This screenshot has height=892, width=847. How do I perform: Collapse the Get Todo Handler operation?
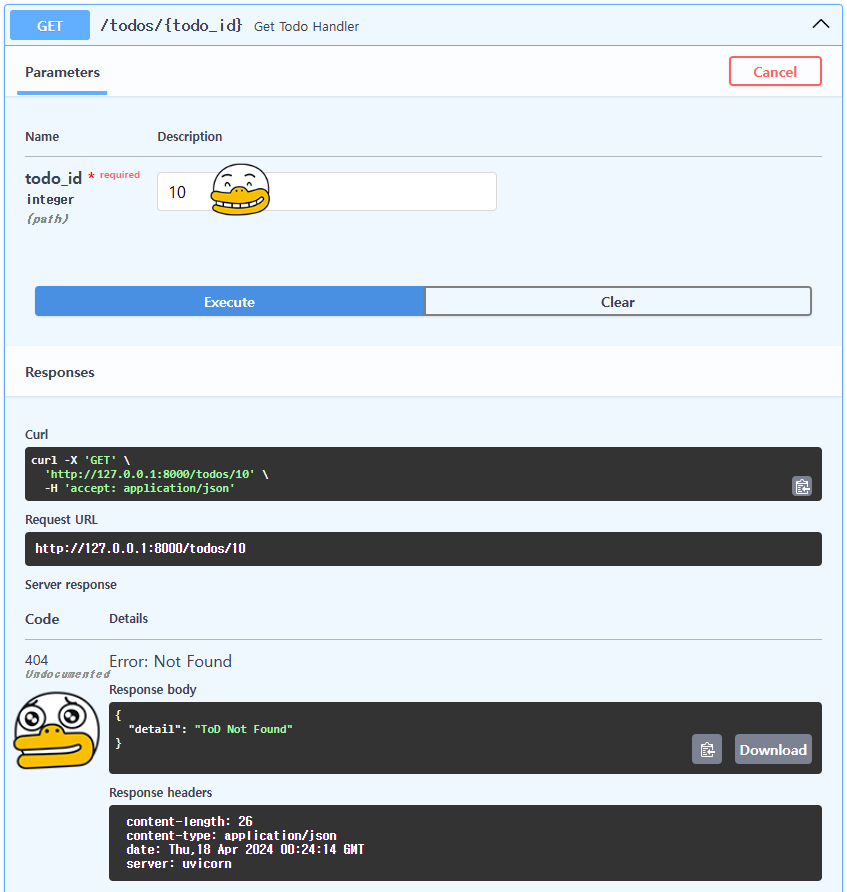(820, 24)
